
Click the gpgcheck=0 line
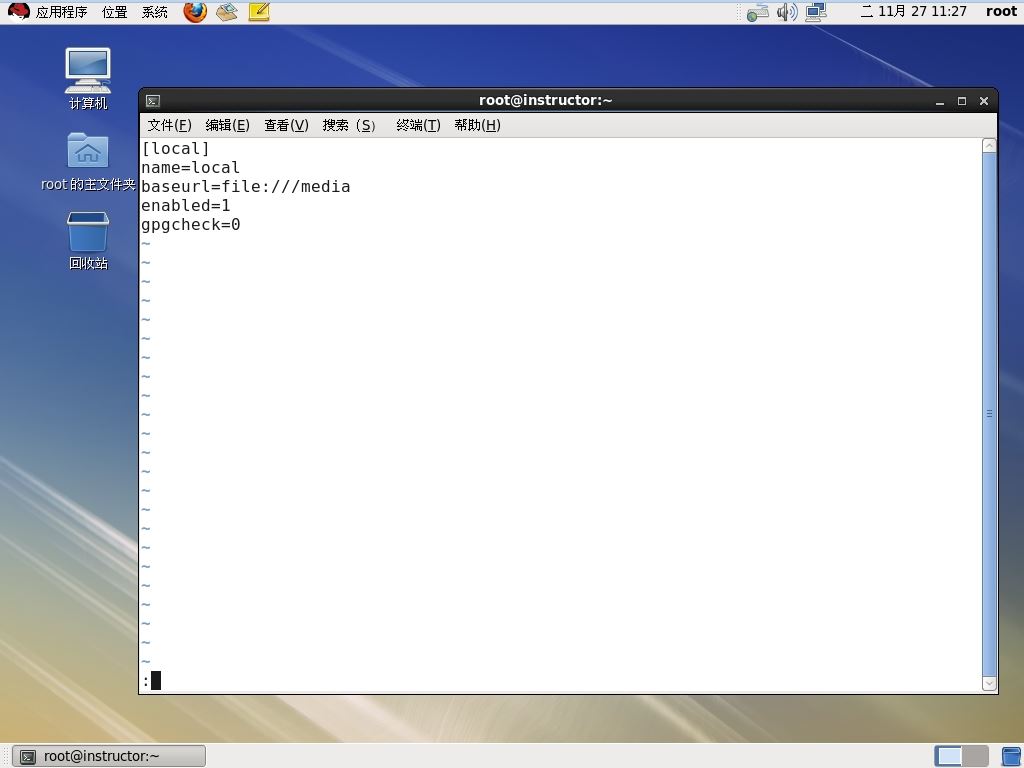click(191, 225)
